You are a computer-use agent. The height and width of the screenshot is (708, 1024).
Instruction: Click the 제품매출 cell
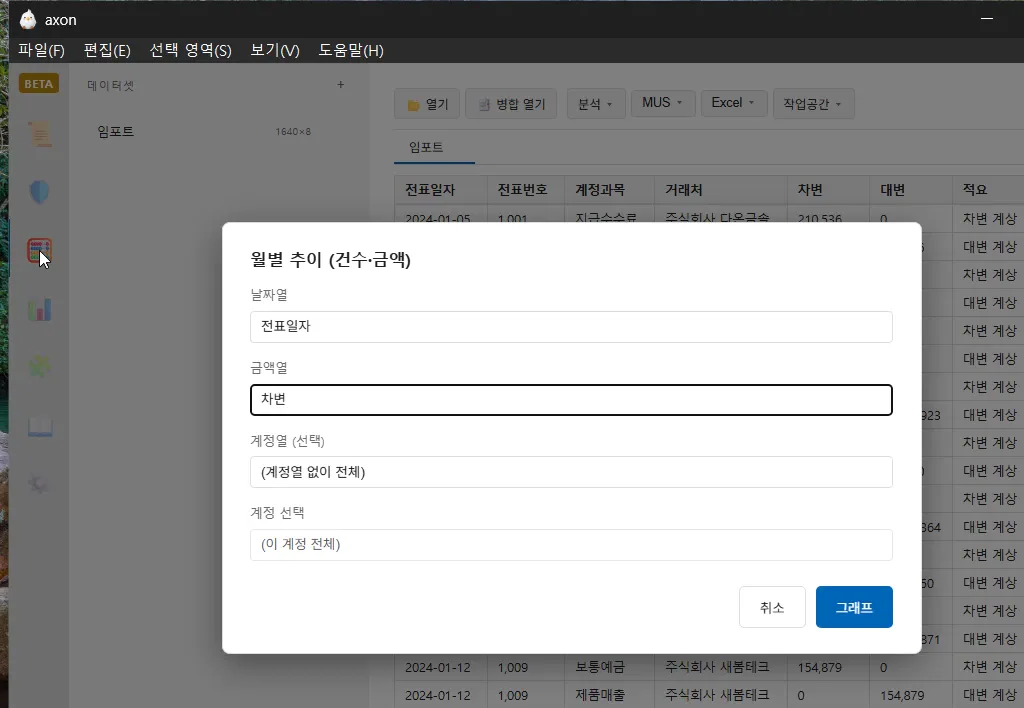609,695
